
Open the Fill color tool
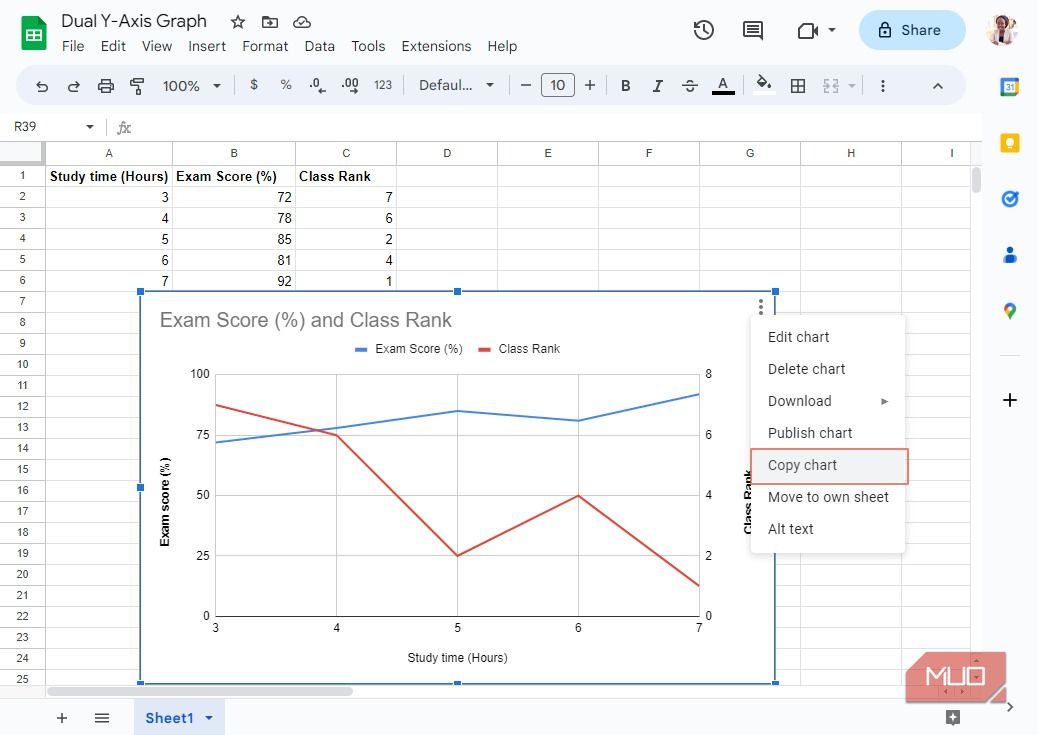[763, 85]
